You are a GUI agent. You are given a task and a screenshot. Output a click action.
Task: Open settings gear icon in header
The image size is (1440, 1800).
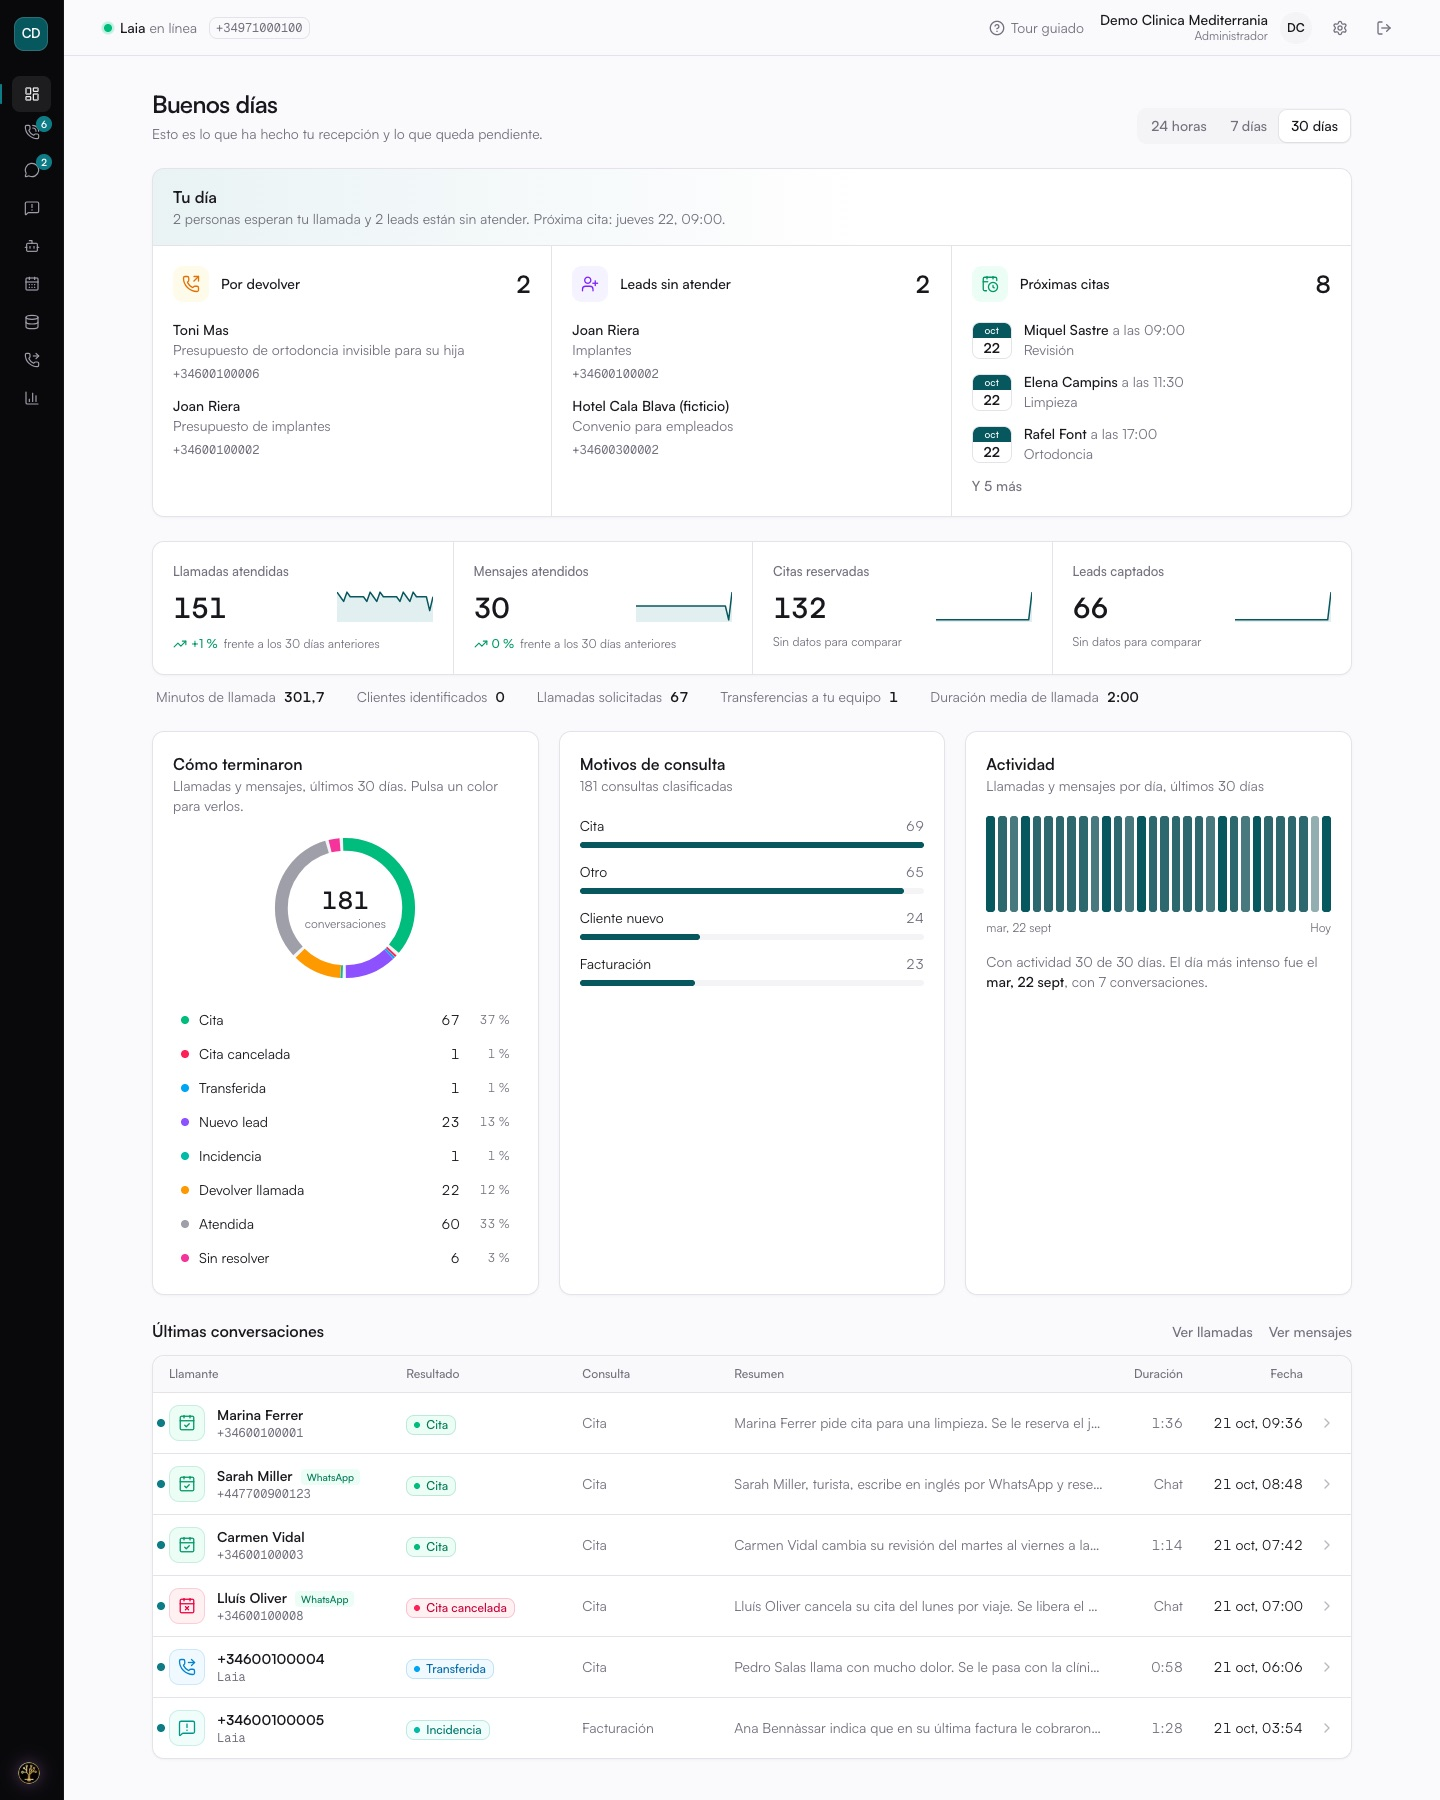click(x=1340, y=28)
